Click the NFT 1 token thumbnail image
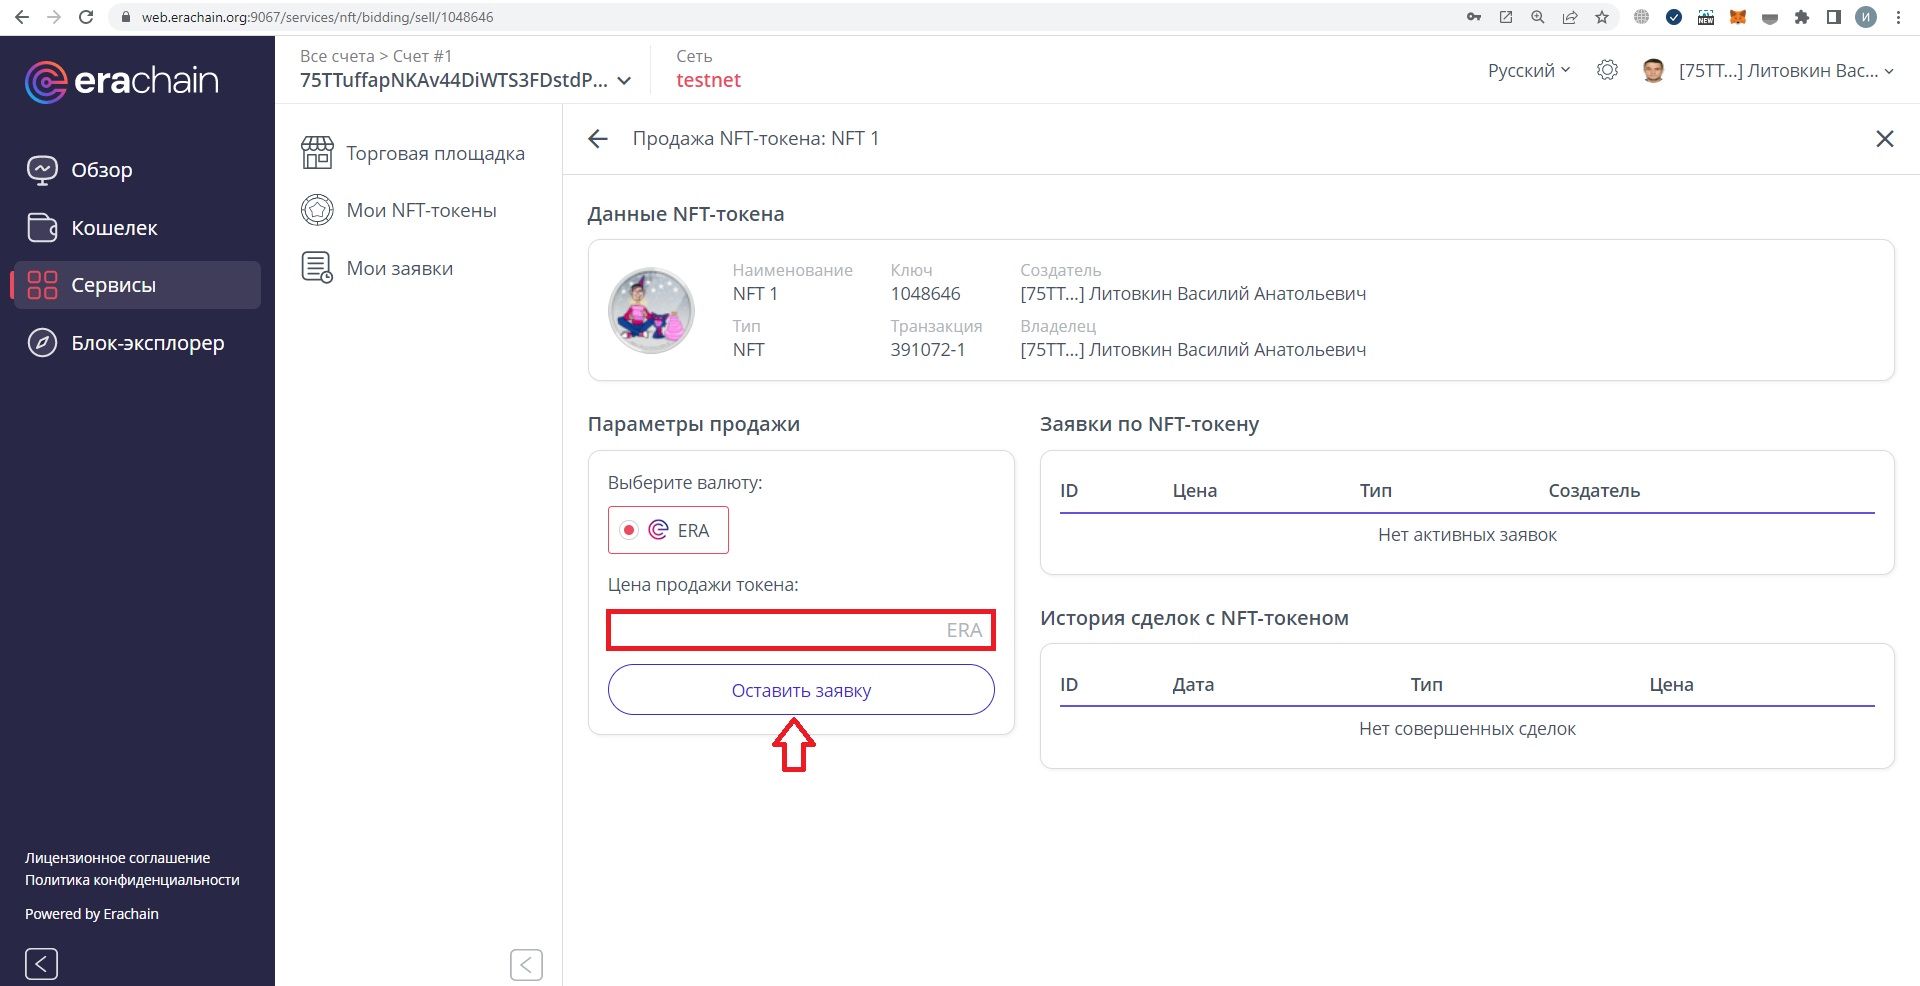Screen dimensions: 1920x986 point(651,310)
